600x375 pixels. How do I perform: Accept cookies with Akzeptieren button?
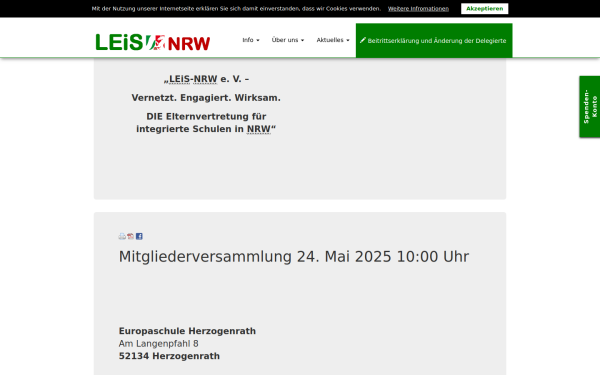click(x=484, y=8)
